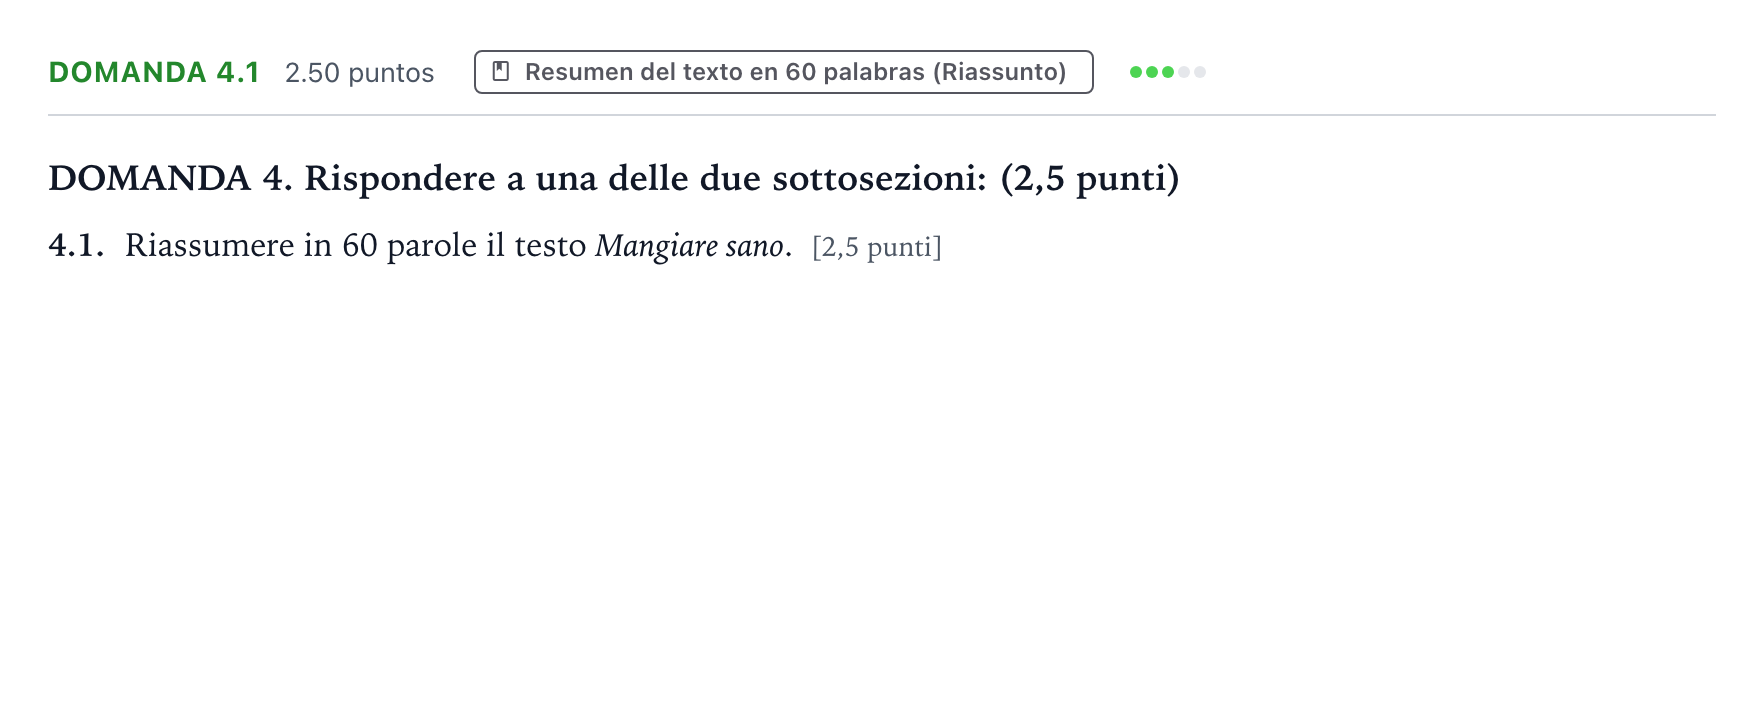Click the bold '4.1.' question number

tap(76, 245)
